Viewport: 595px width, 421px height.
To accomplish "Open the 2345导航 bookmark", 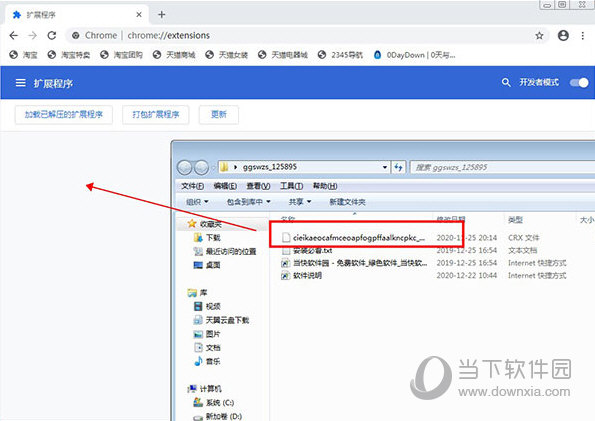I will (x=340, y=55).
